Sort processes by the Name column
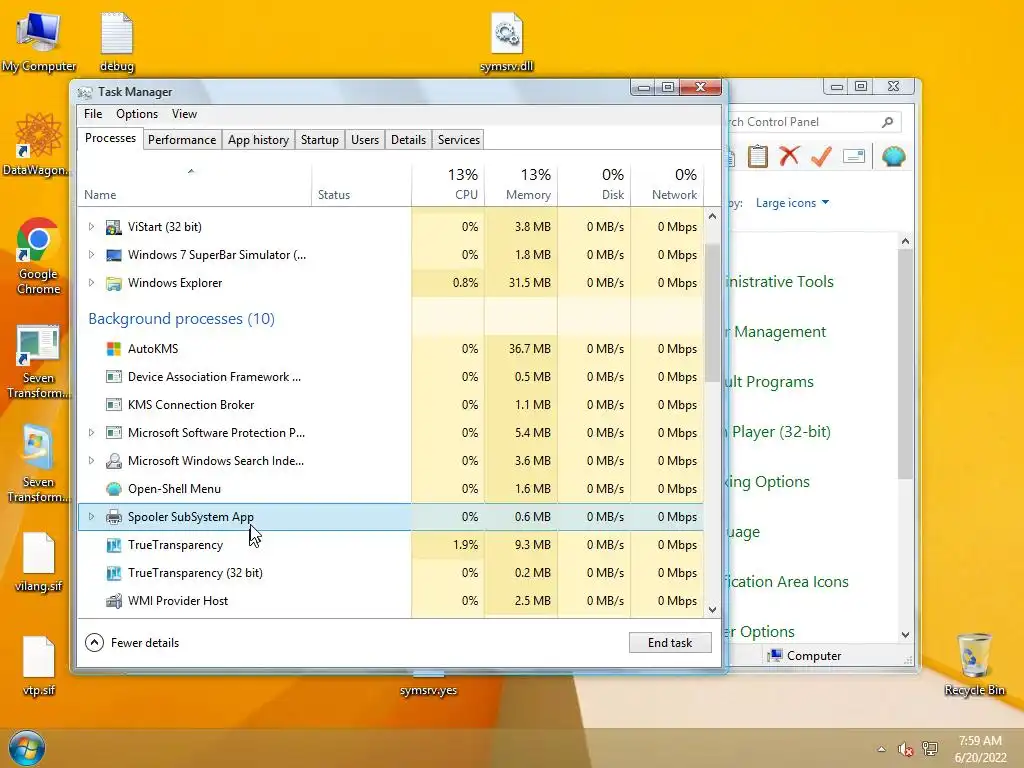The width and height of the screenshot is (1024, 768). [x=195, y=185]
